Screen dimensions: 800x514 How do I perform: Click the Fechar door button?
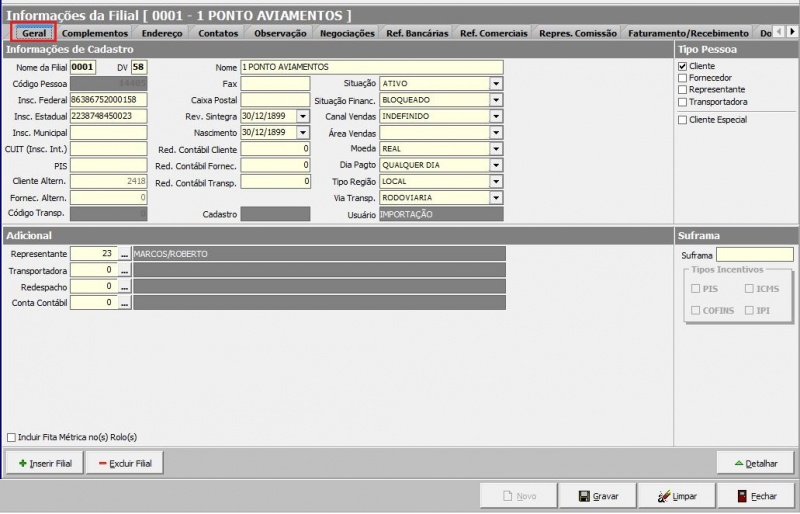point(756,496)
